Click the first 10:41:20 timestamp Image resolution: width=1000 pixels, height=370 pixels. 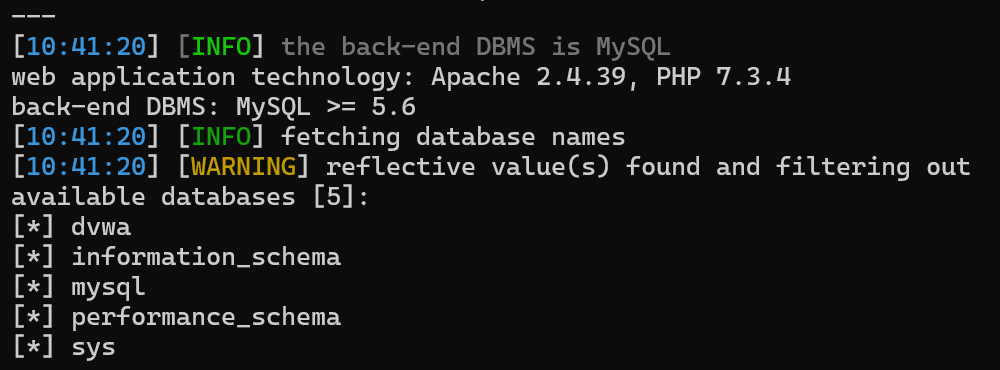point(86,47)
